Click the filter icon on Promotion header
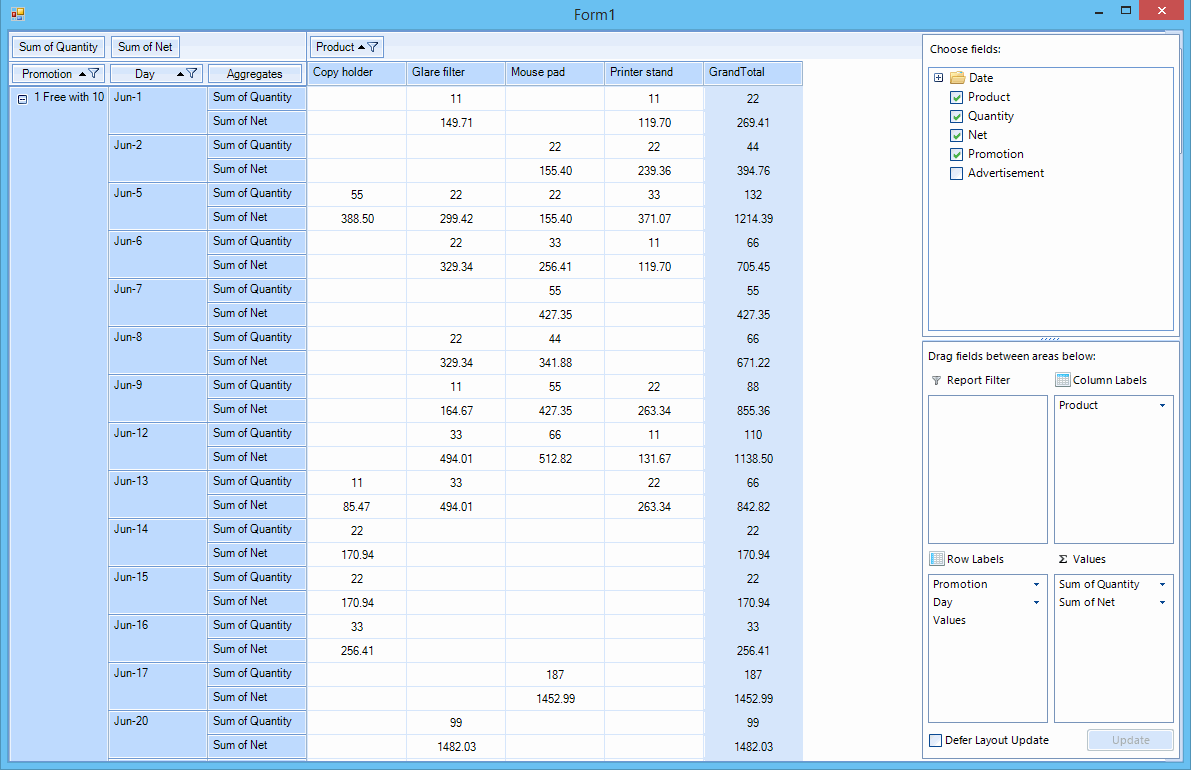Viewport: 1191px width, 770px height. 94,74
